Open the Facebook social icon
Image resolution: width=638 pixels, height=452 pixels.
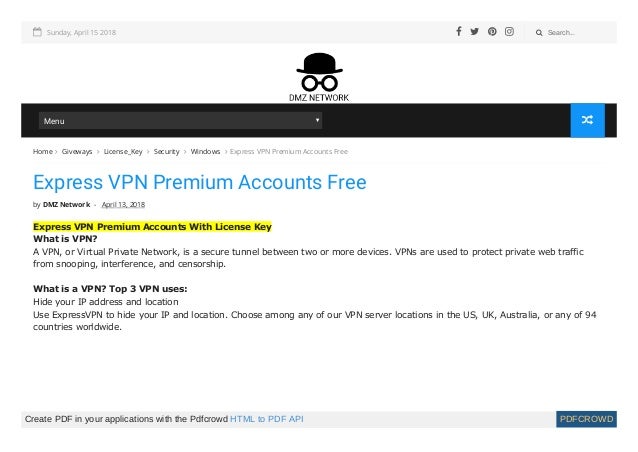(459, 32)
